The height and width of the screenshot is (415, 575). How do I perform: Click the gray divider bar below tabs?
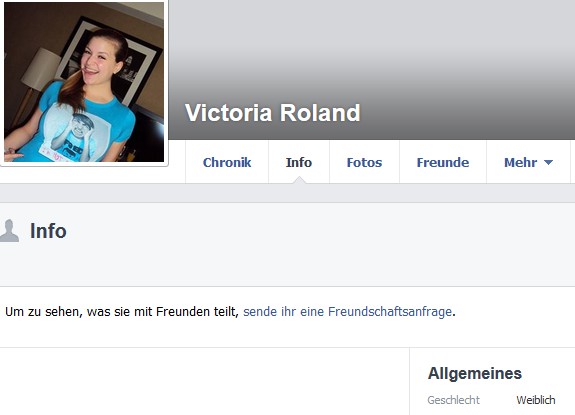[x=288, y=193]
